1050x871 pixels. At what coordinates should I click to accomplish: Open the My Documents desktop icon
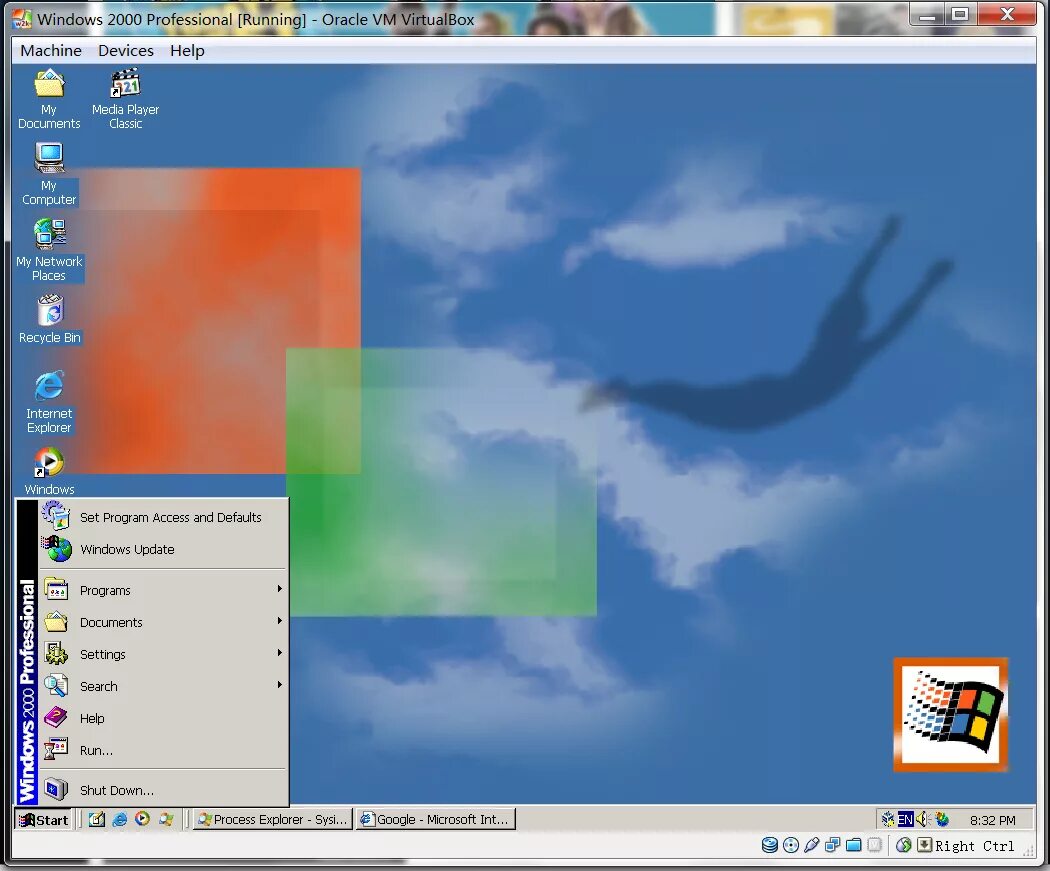49,100
